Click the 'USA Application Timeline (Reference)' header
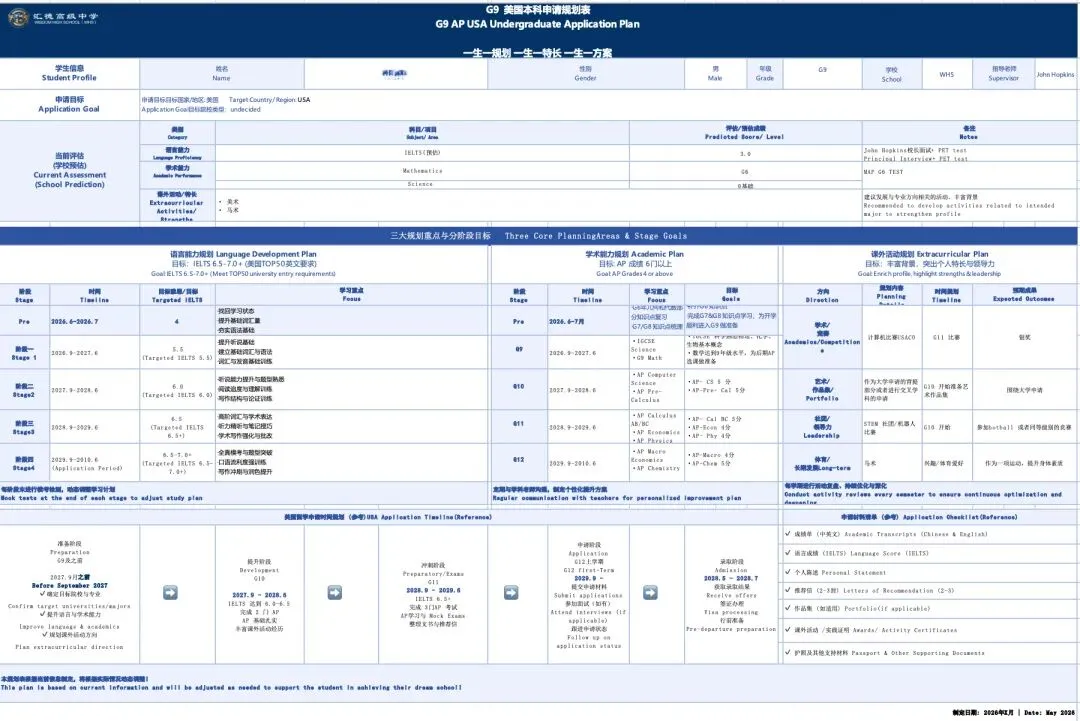The image size is (1080, 721). [x=388, y=516]
